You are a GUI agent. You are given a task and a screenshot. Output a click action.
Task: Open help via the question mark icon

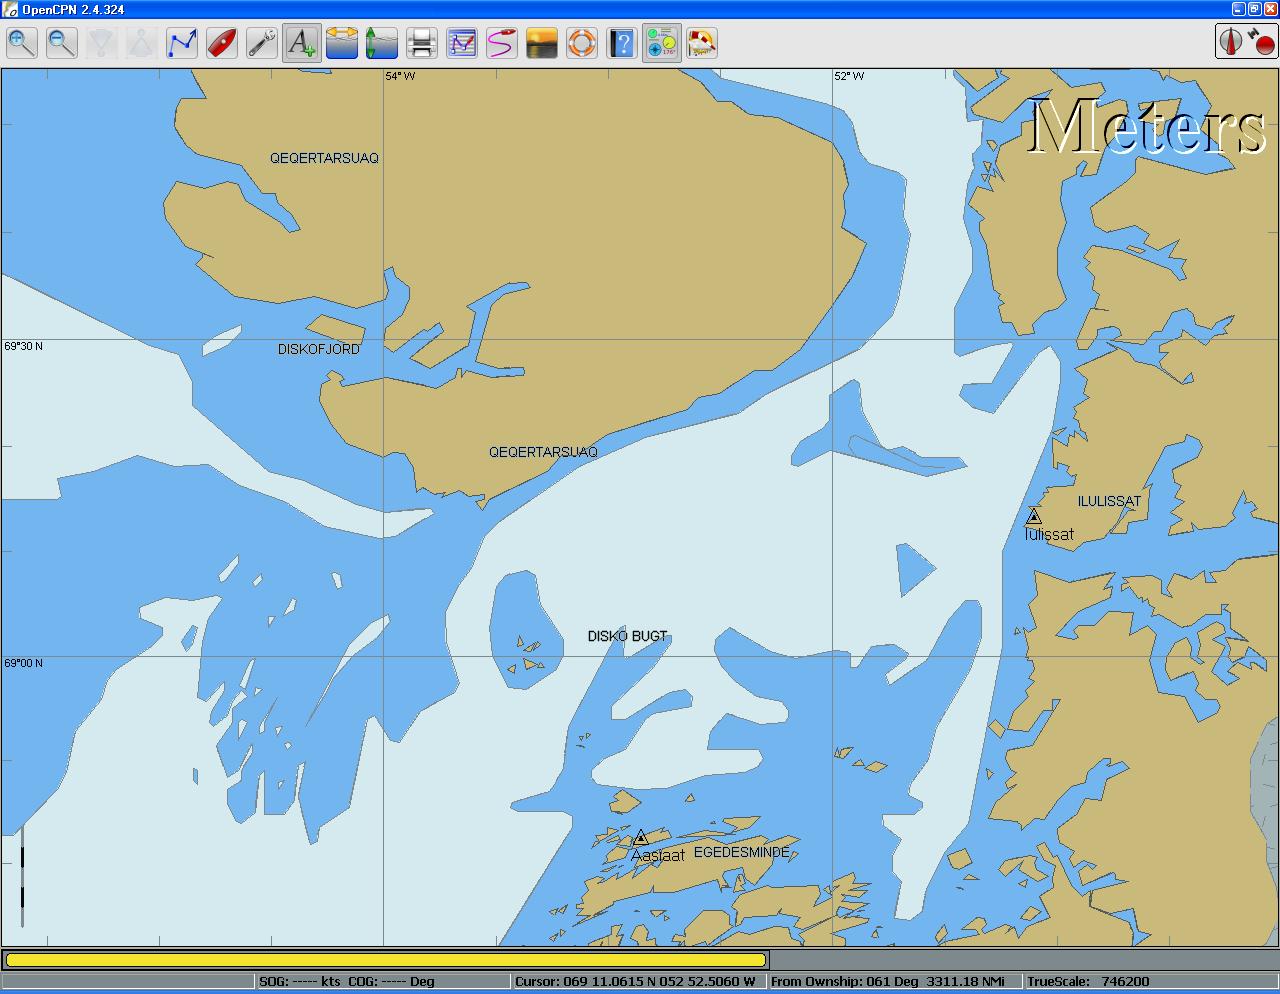pyautogui.click(x=622, y=43)
